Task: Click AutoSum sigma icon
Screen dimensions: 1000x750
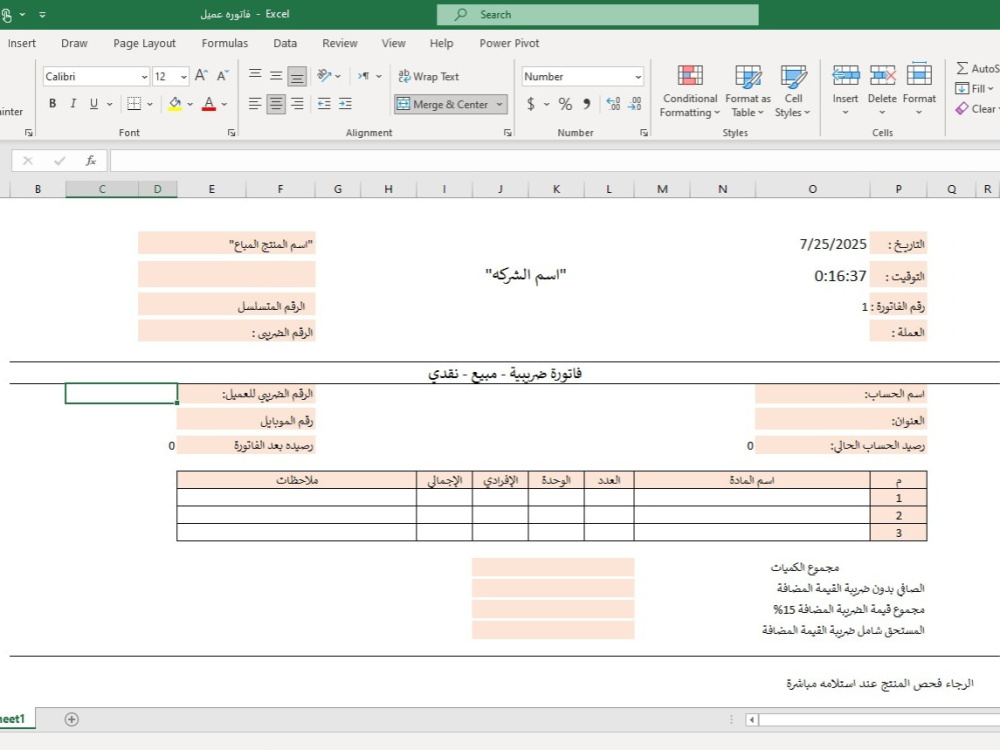Action: point(962,68)
